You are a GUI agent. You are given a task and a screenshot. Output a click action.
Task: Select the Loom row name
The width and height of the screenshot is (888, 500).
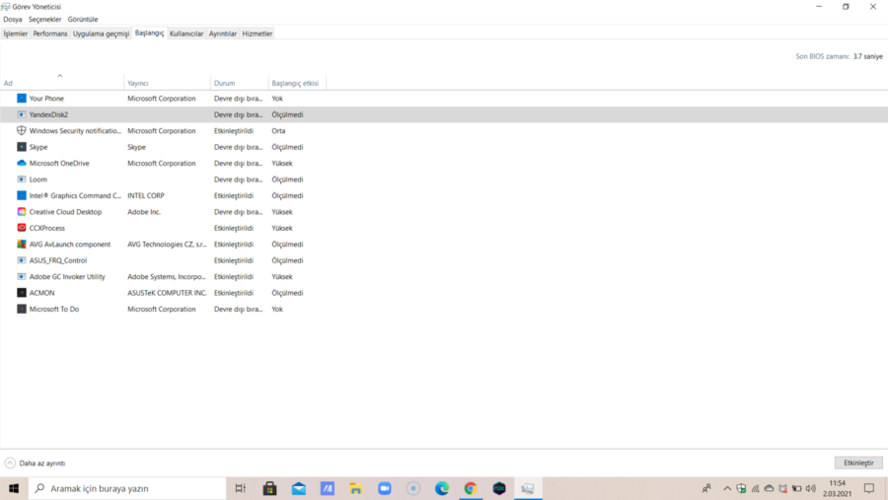pos(38,179)
